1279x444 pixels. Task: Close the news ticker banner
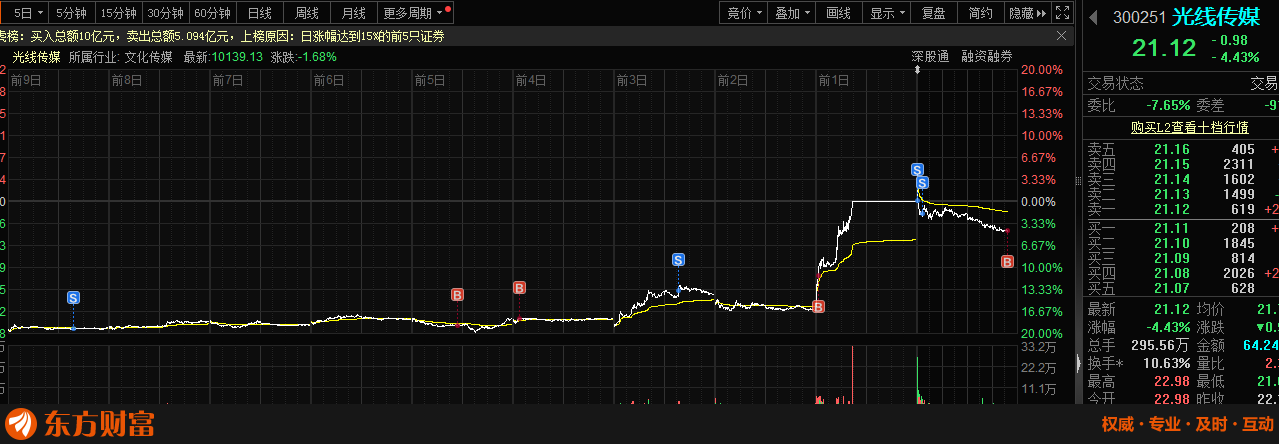pos(1063,35)
